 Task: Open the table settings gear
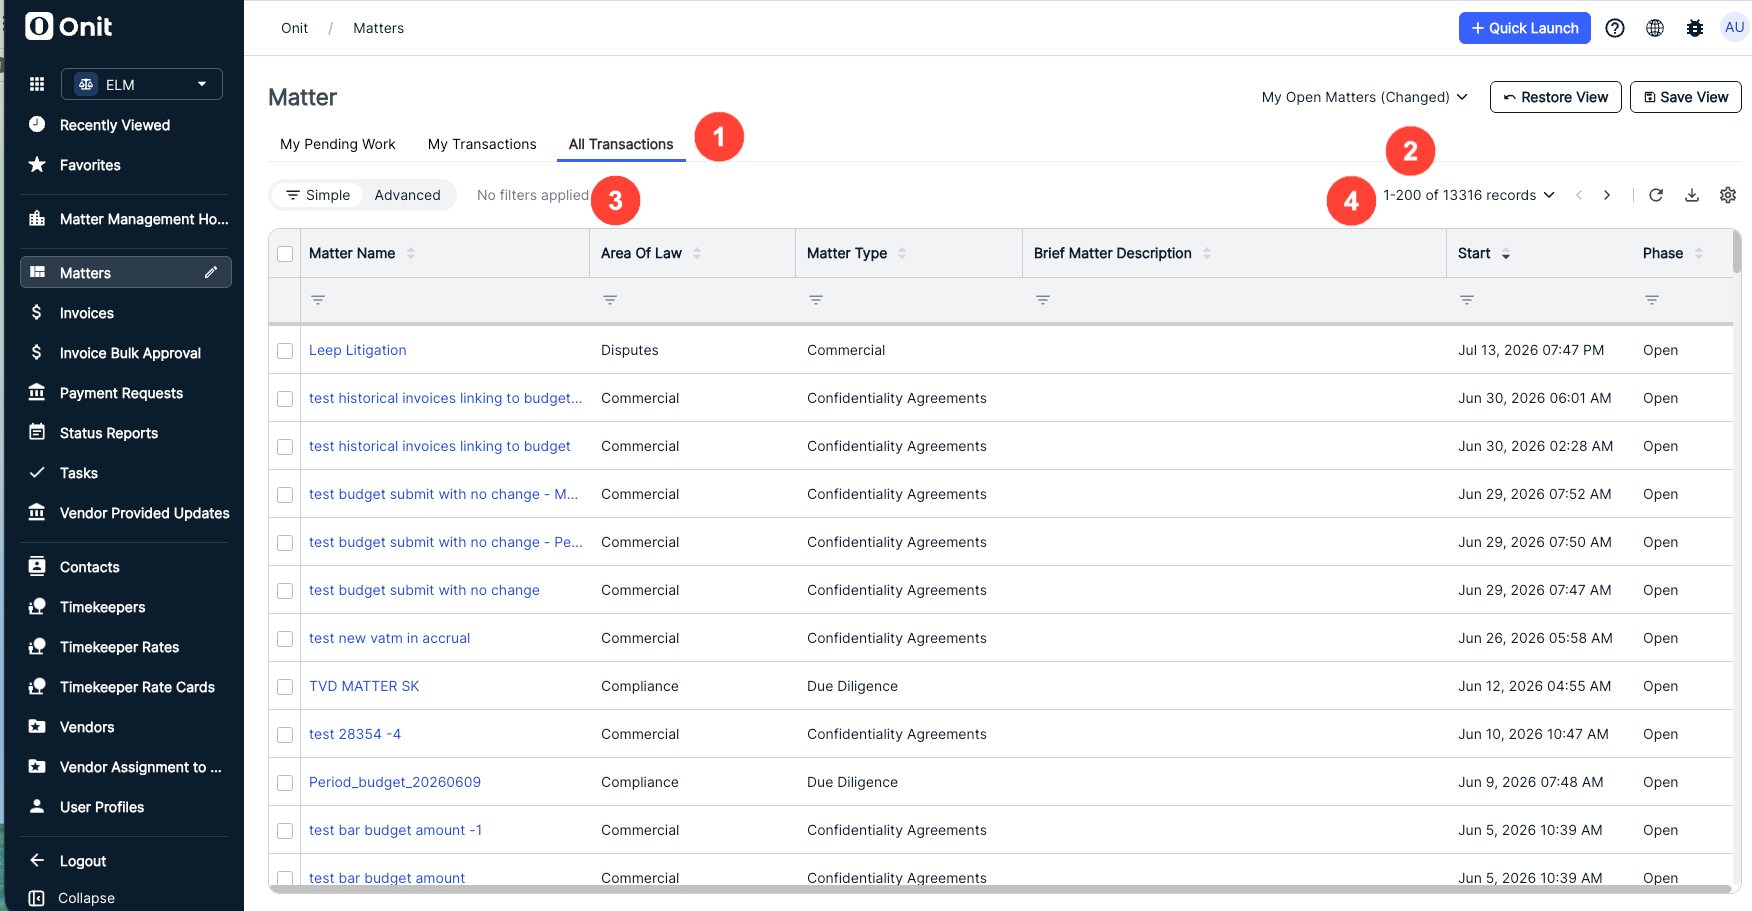click(x=1728, y=195)
